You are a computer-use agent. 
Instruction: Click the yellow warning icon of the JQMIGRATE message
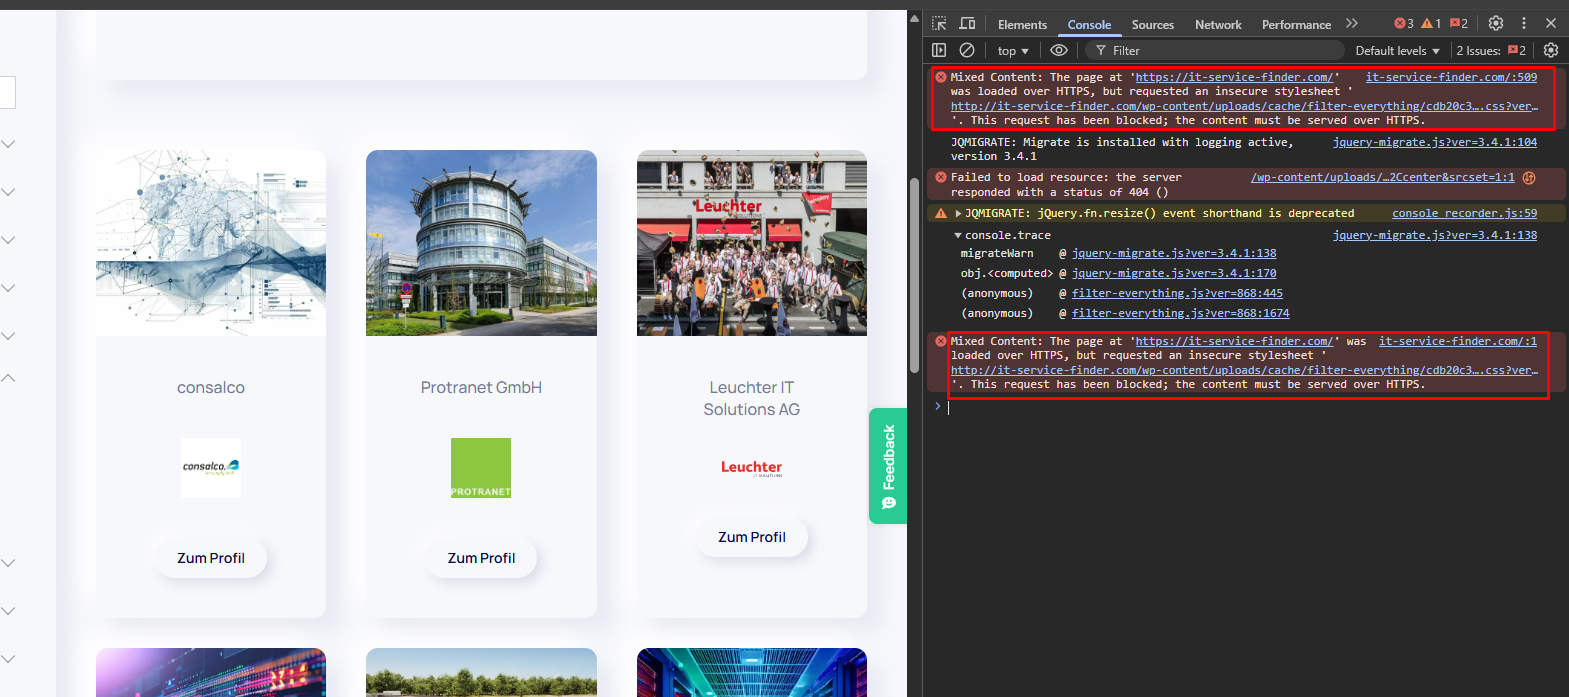point(940,213)
